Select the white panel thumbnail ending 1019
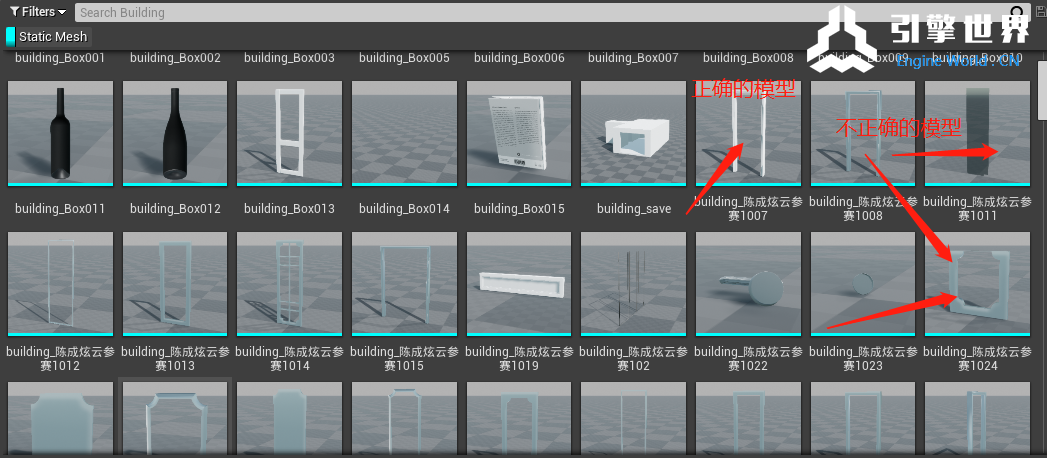 point(519,284)
